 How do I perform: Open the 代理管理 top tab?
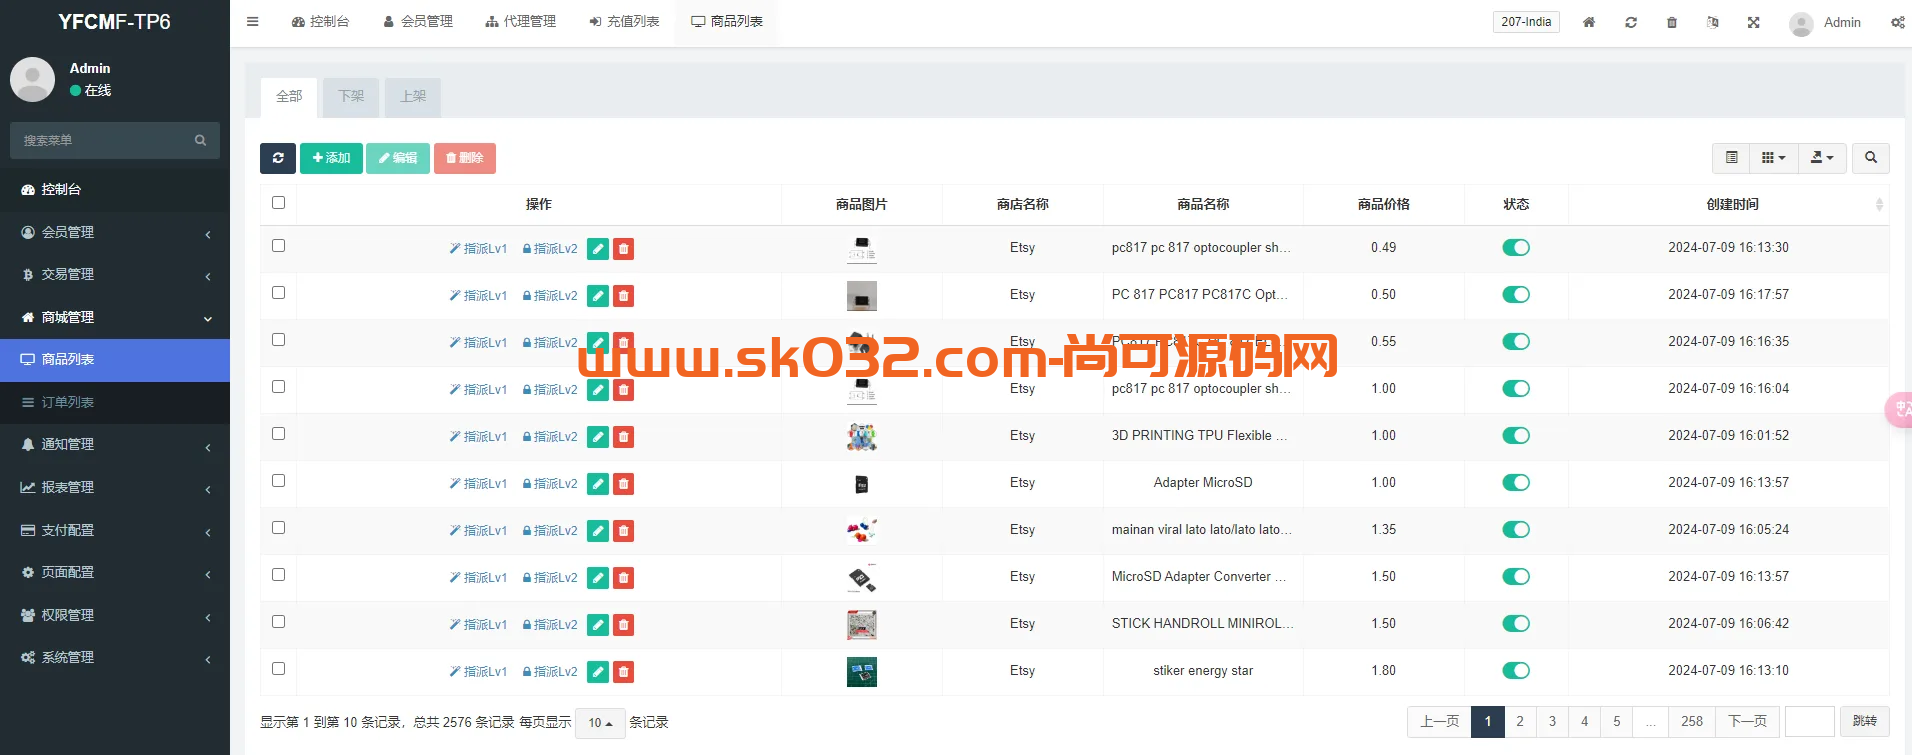coord(520,22)
